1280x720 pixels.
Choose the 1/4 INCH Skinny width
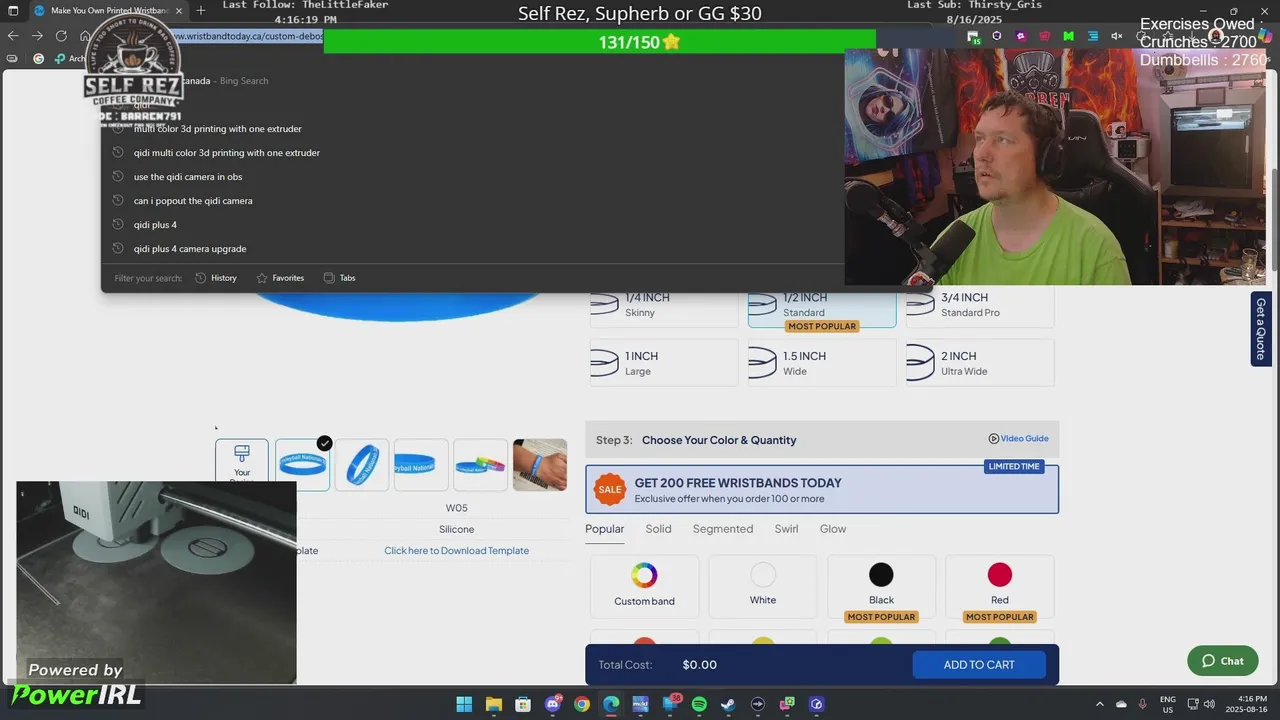664,305
